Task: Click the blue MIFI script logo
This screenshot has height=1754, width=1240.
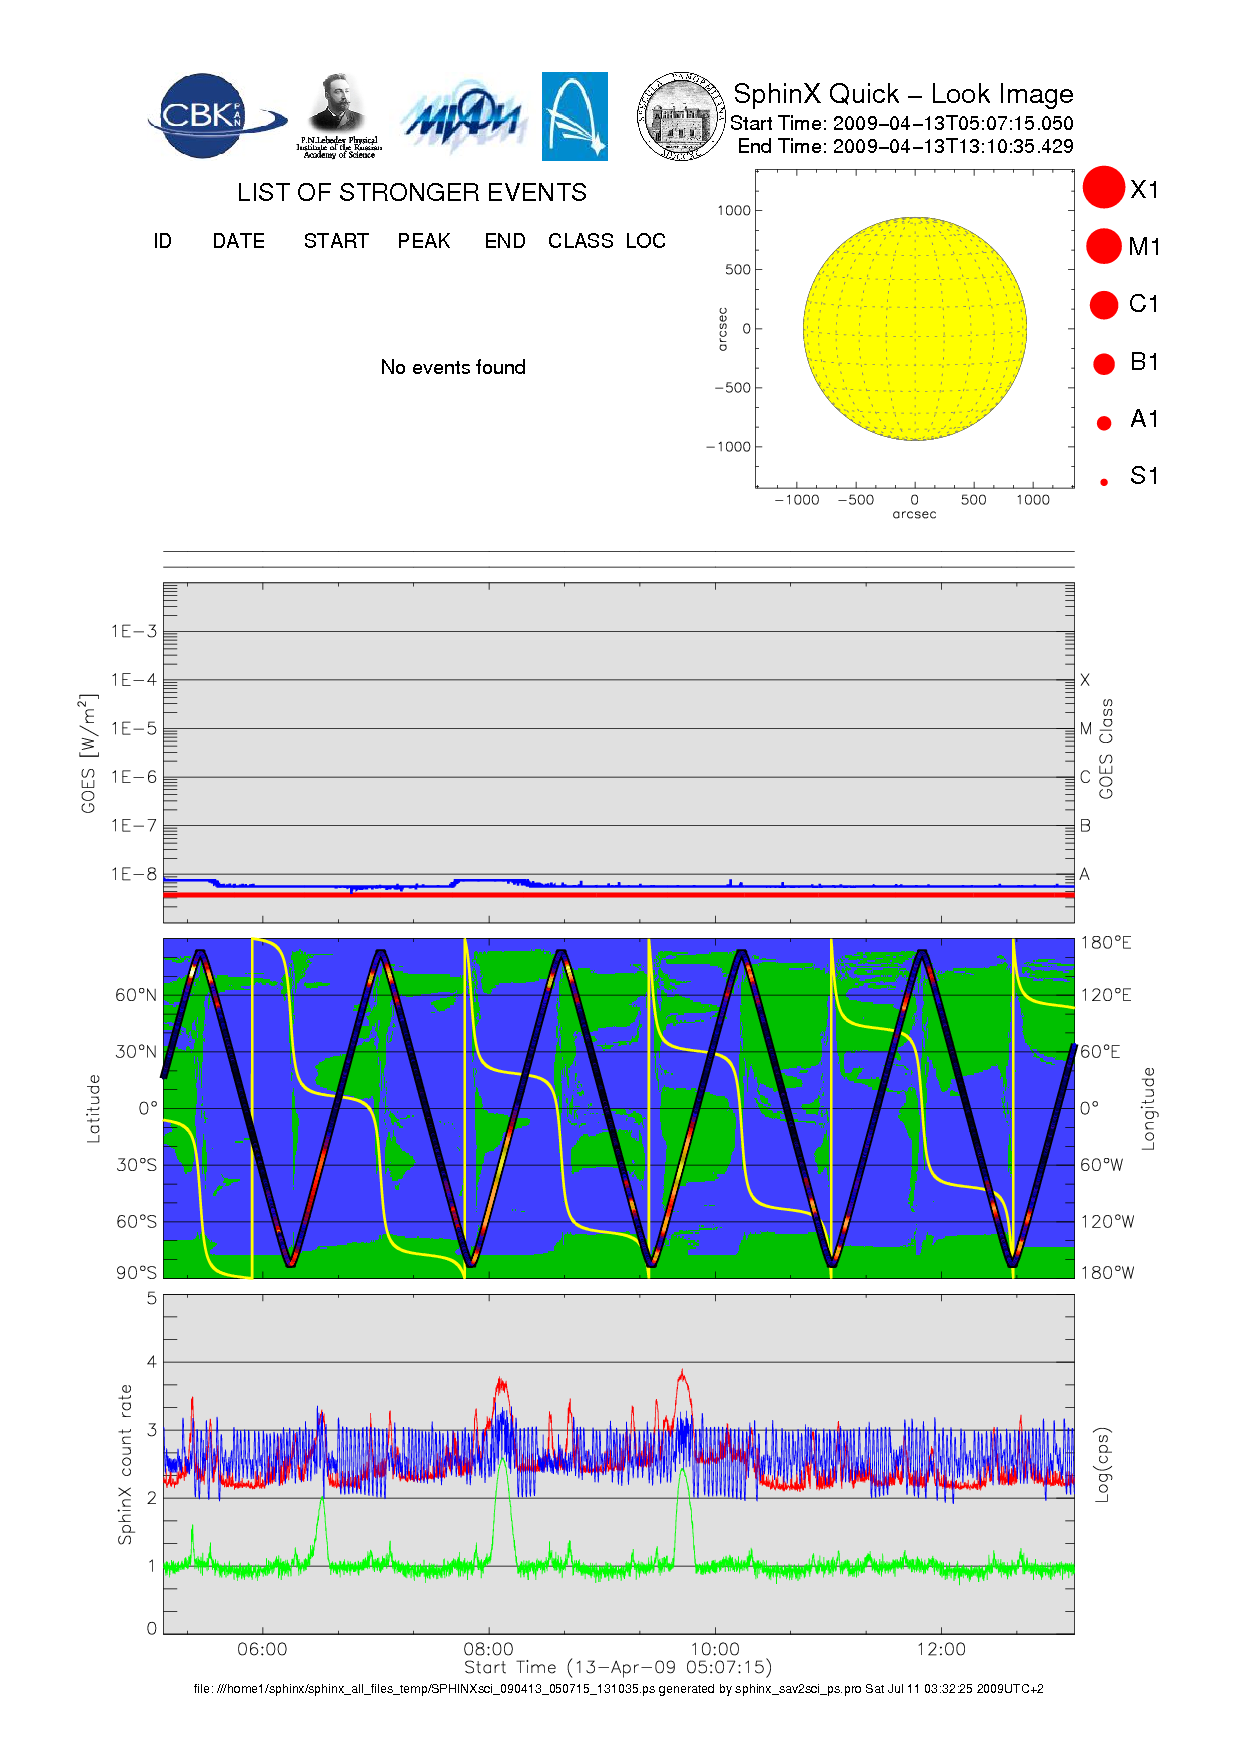Action: (x=464, y=119)
